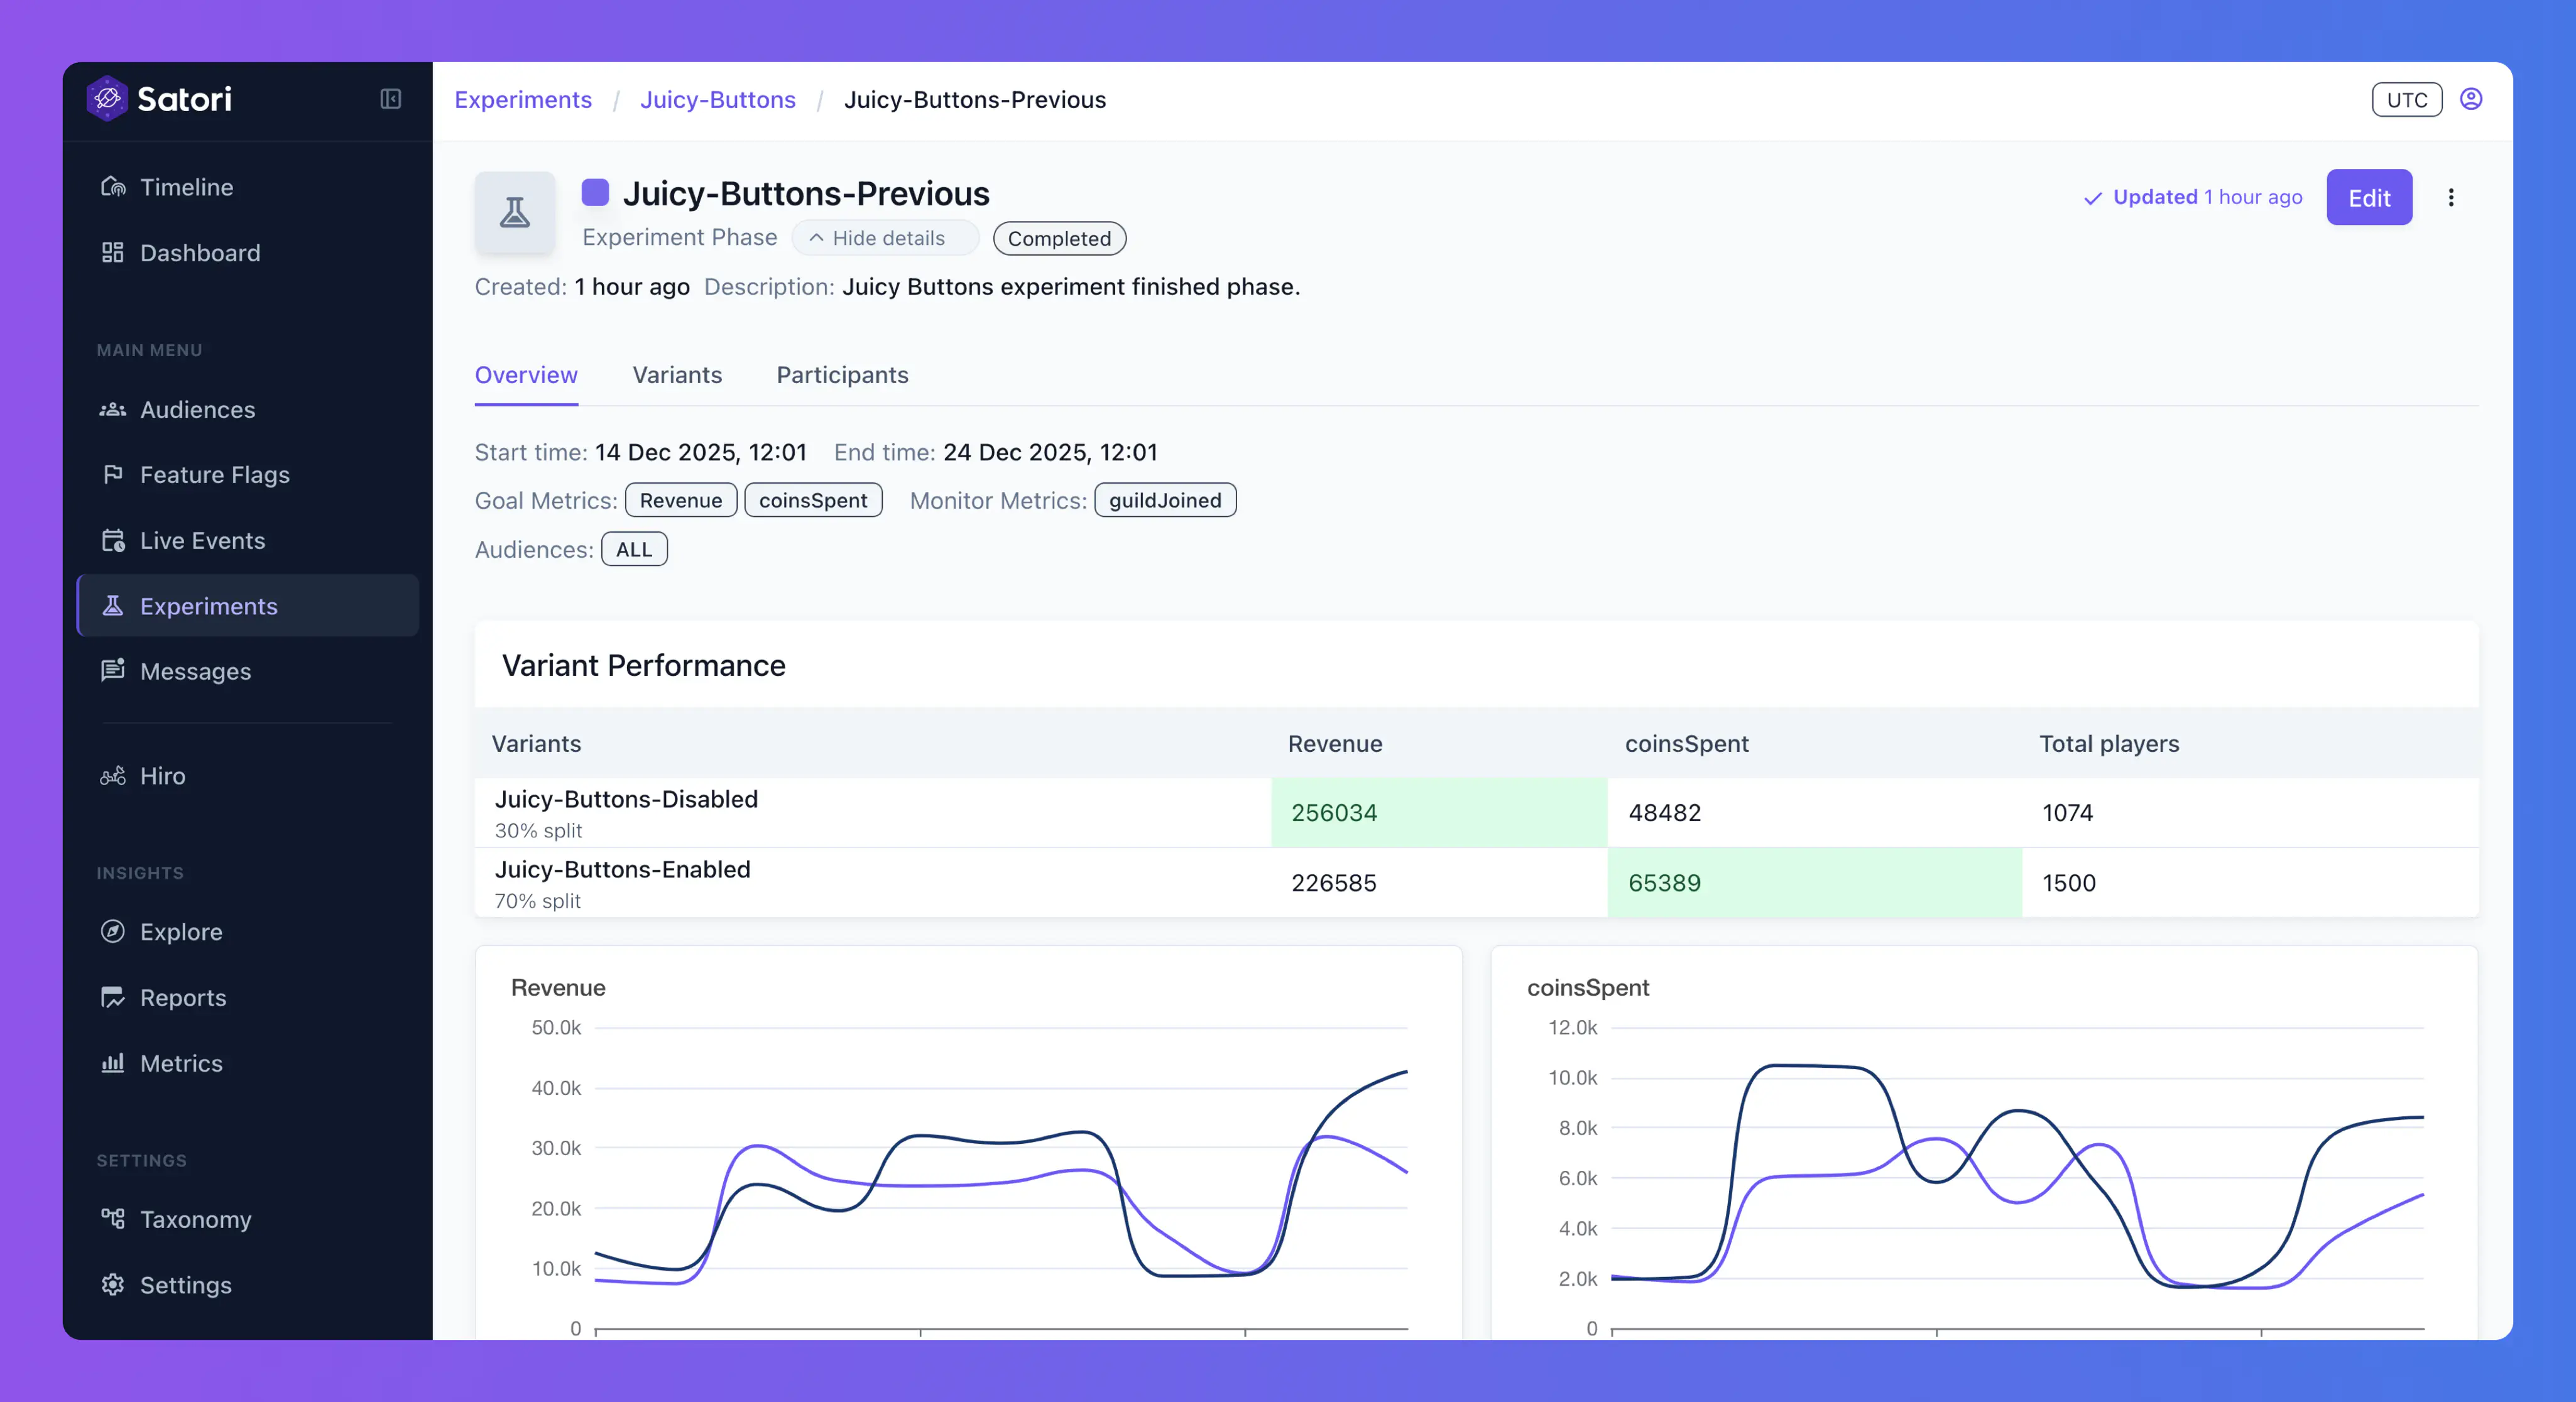Click the purple color swatch near title
Viewport: 2576px width, 1402px height.
pos(595,192)
